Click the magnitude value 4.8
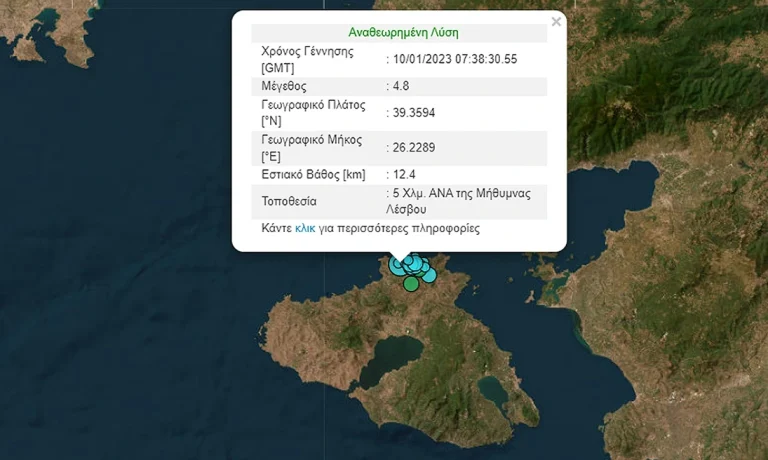Image resolution: width=768 pixels, height=460 pixels. 401,86
